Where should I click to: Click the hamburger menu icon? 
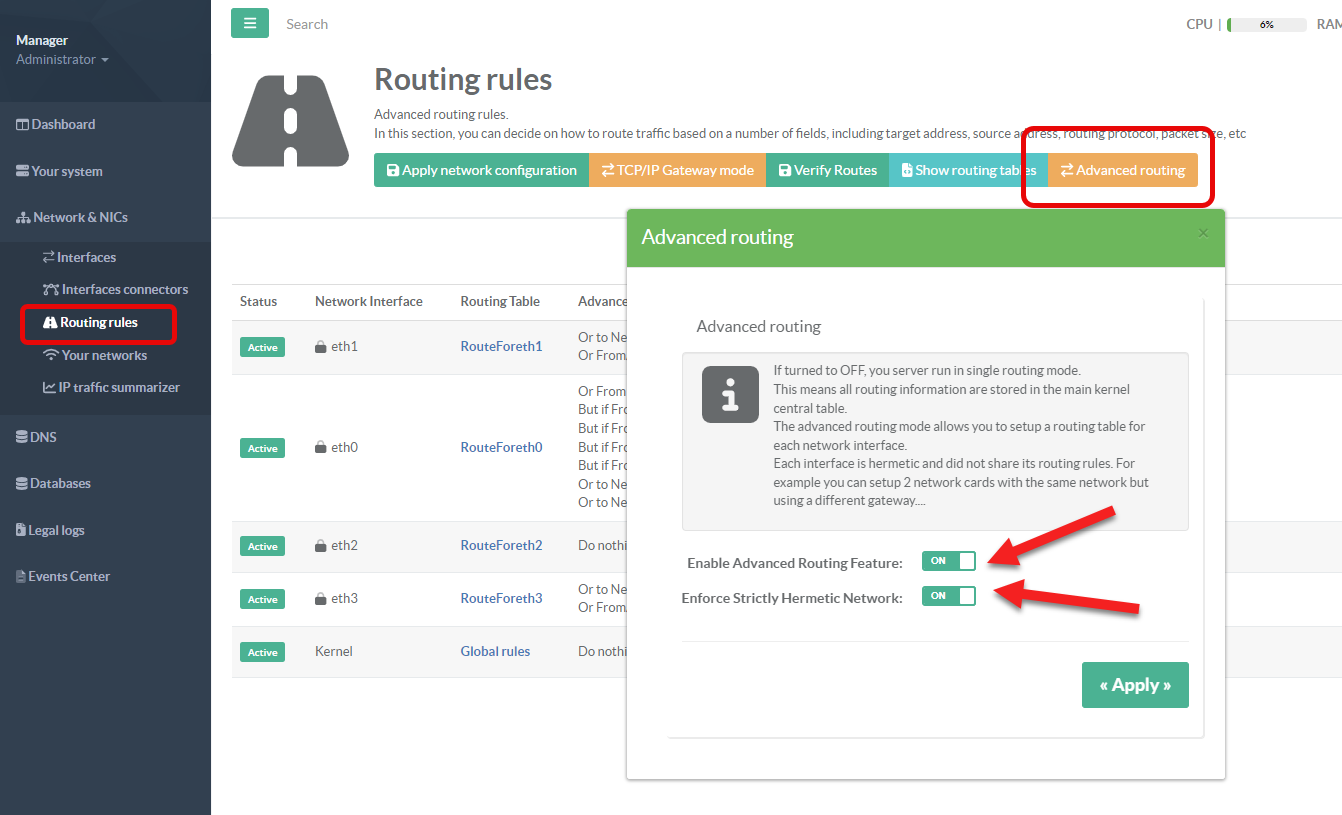[x=249, y=23]
